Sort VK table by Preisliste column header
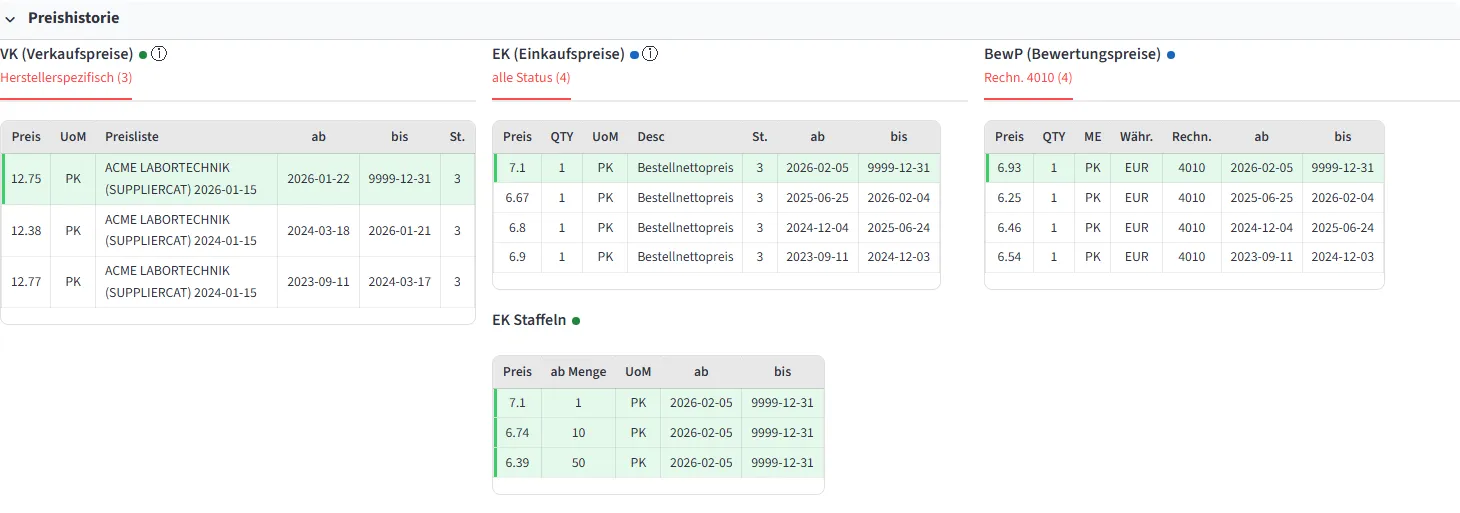Screen dimensions: 1460x513 pyautogui.click(x=132, y=137)
